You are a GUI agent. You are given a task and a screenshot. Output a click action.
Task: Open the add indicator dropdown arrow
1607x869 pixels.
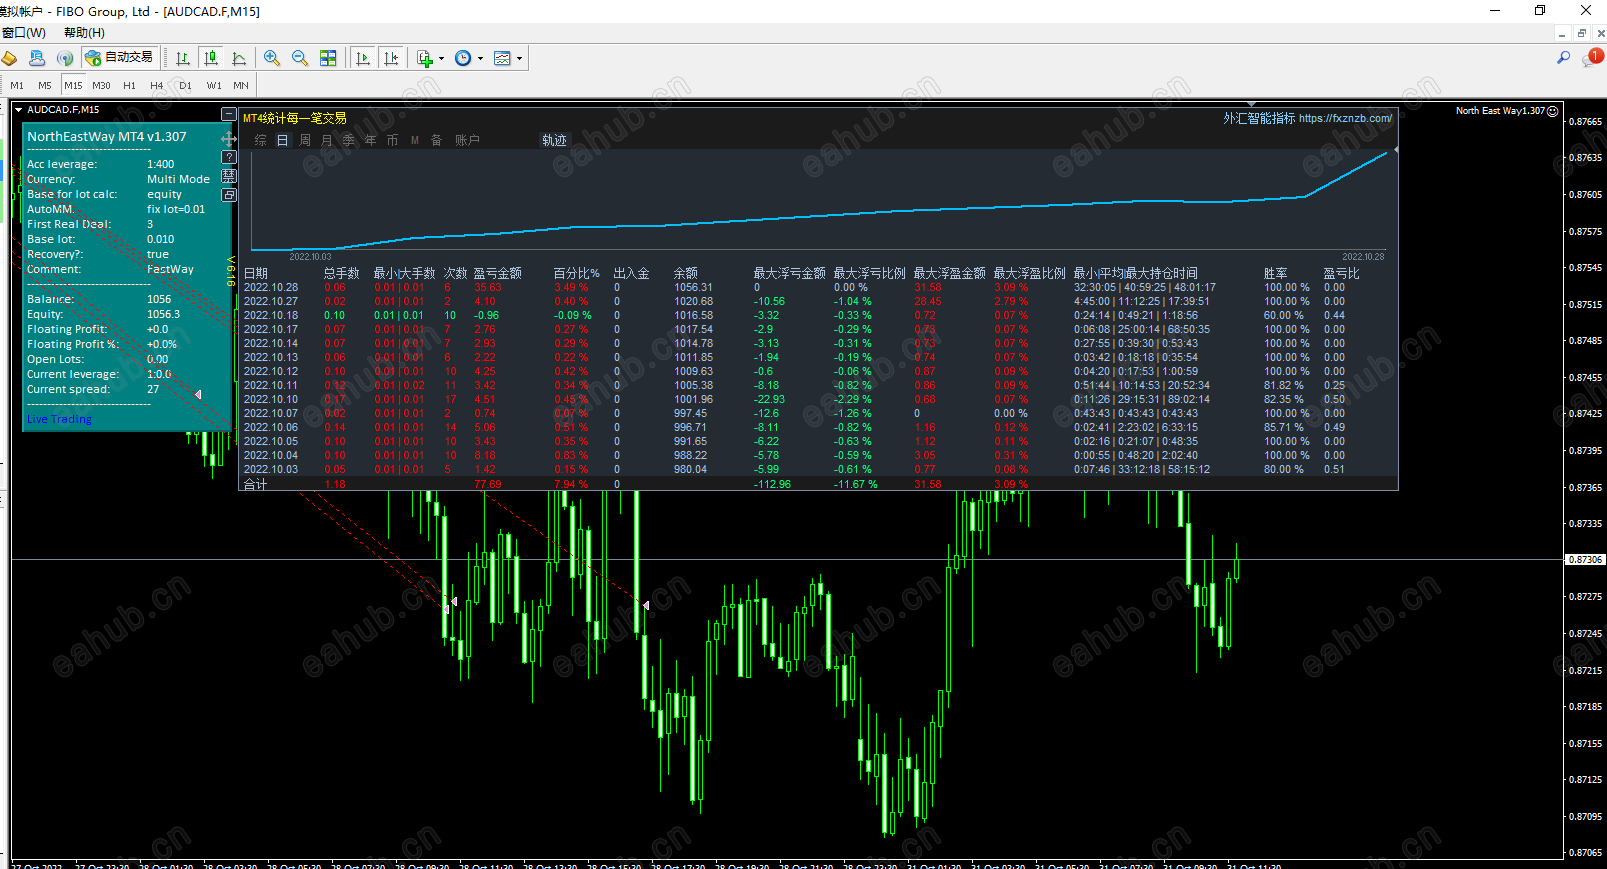click(441, 59)
